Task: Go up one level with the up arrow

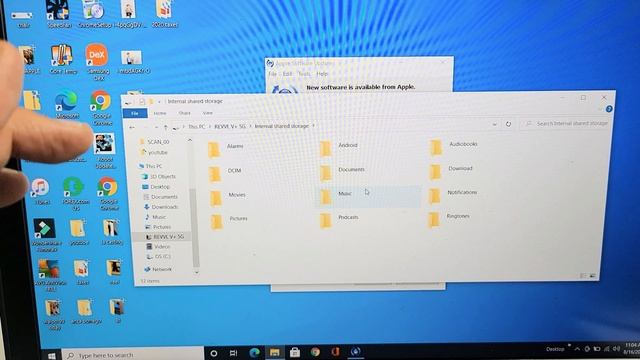Action: coord(165,127)
